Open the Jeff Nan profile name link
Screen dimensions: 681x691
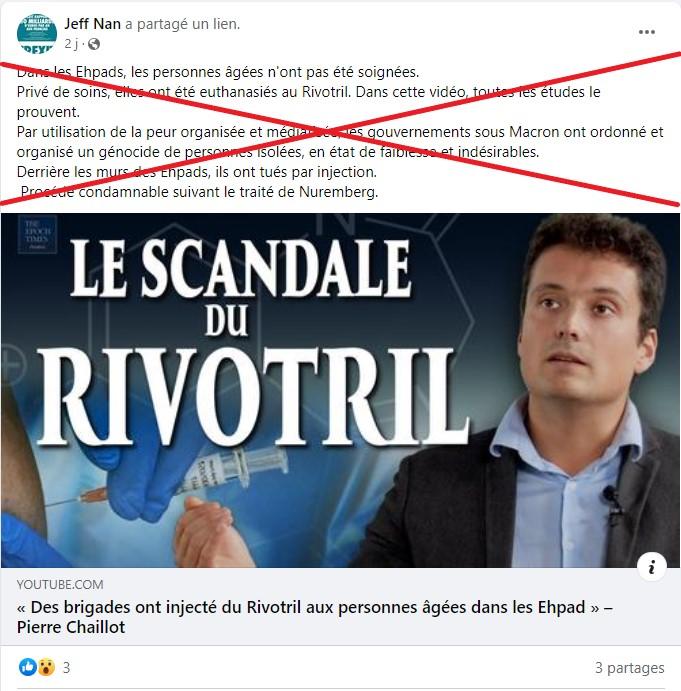[x=93, y=24]
